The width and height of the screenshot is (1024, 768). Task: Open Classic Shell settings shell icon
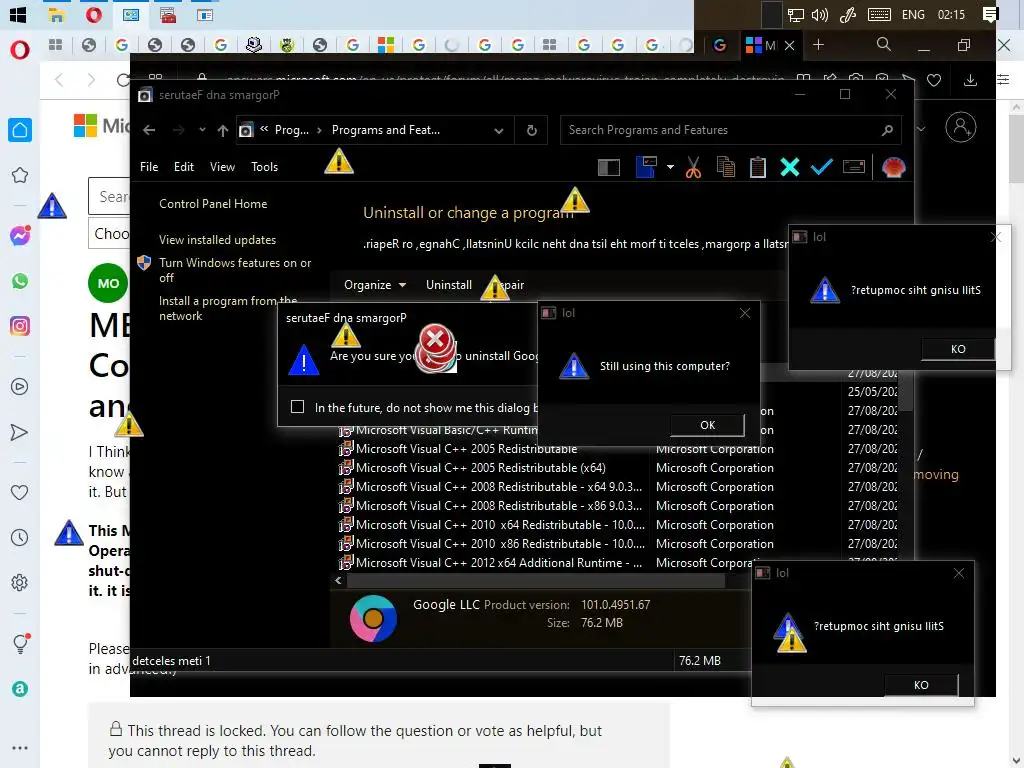(x=893, y=167)
